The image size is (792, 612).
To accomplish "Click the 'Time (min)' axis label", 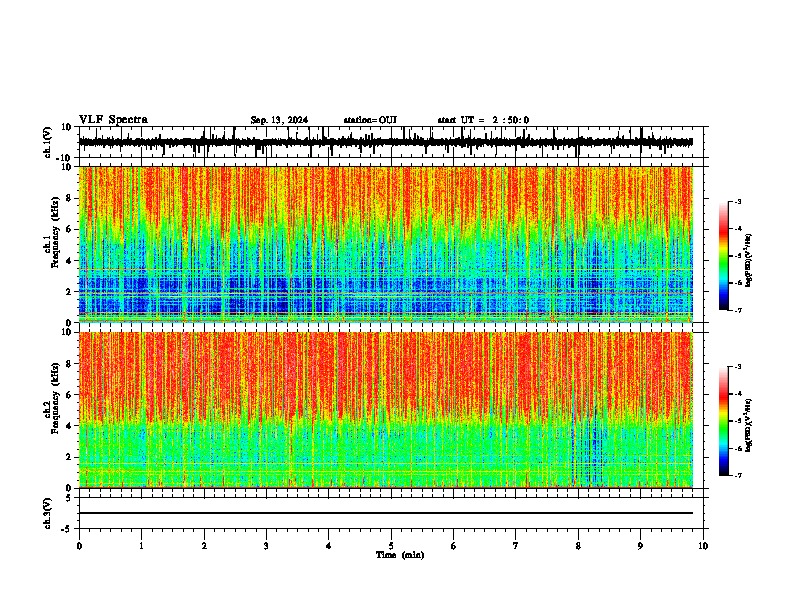I will (400, 555).
